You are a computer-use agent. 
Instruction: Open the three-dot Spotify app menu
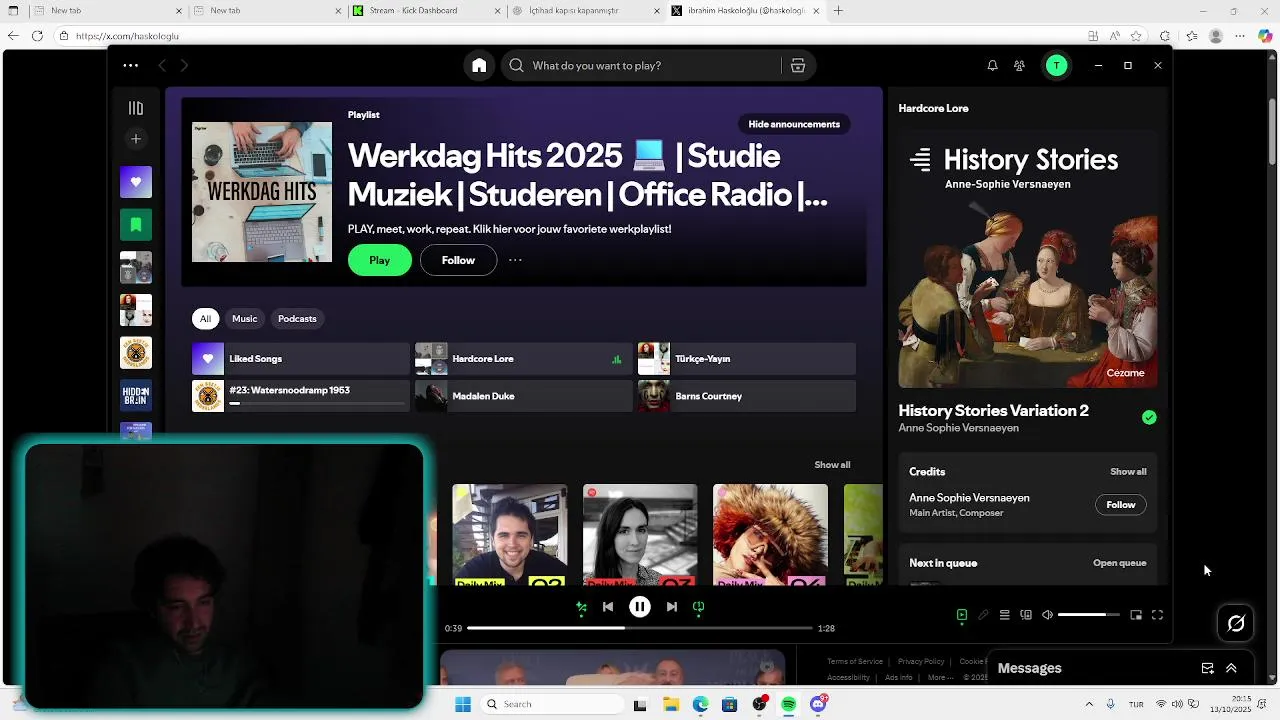click(x=131, y=65)
